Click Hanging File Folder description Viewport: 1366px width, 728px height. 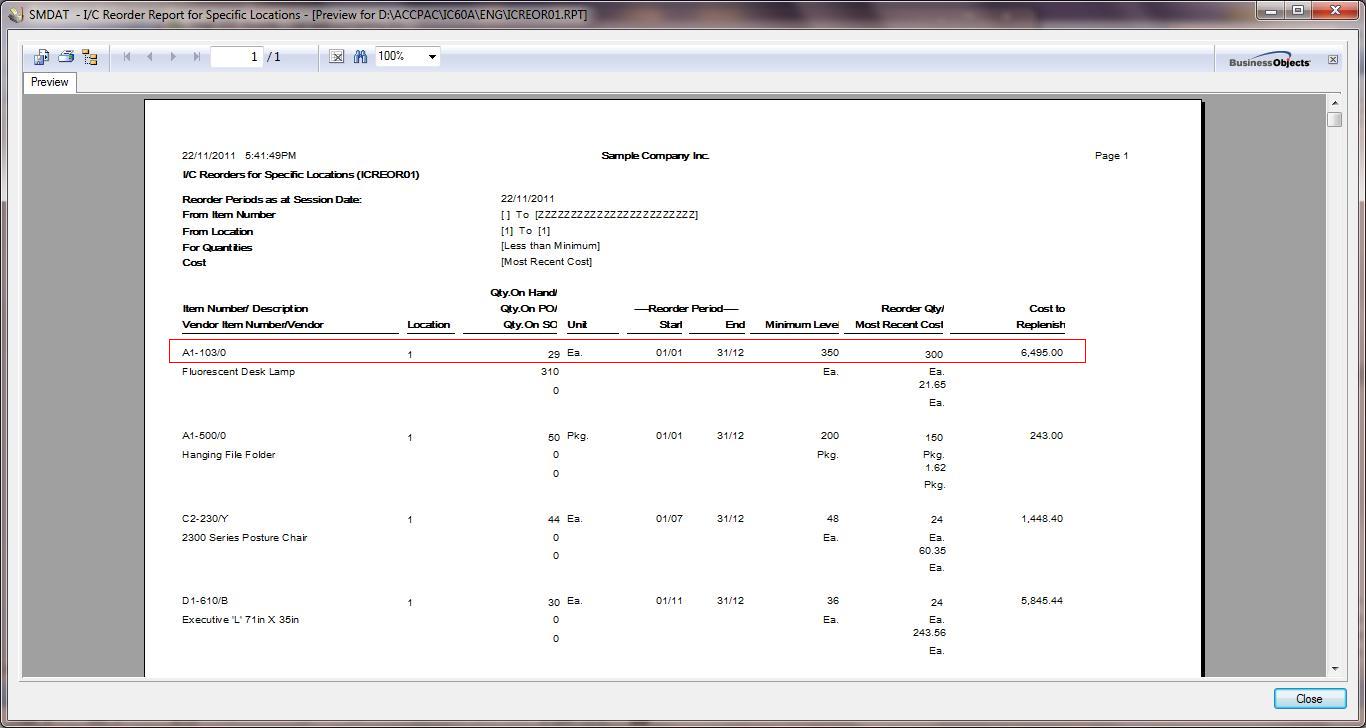(228, 455)
